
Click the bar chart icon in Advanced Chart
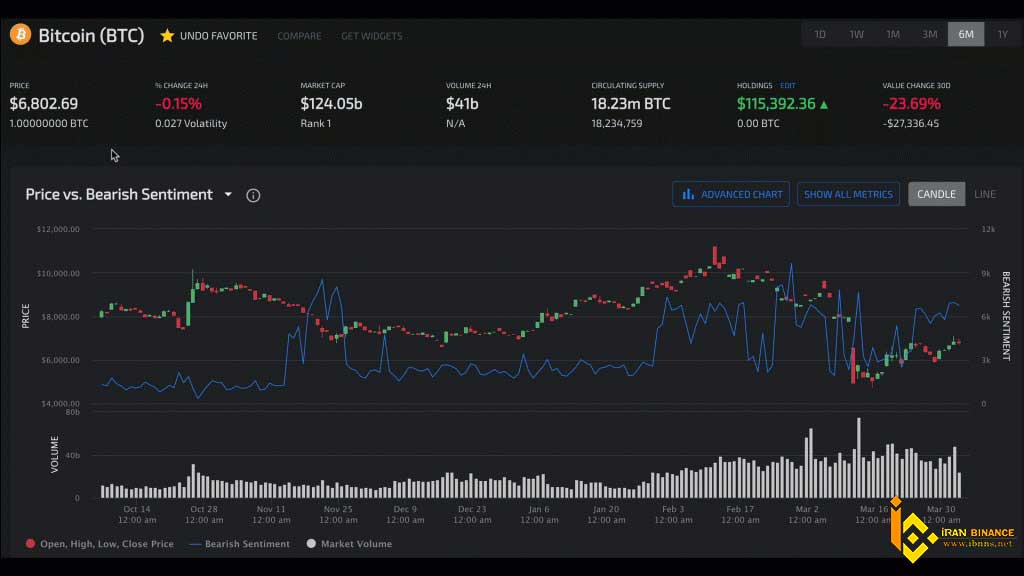pyautogui.click(x=688, y=194)
